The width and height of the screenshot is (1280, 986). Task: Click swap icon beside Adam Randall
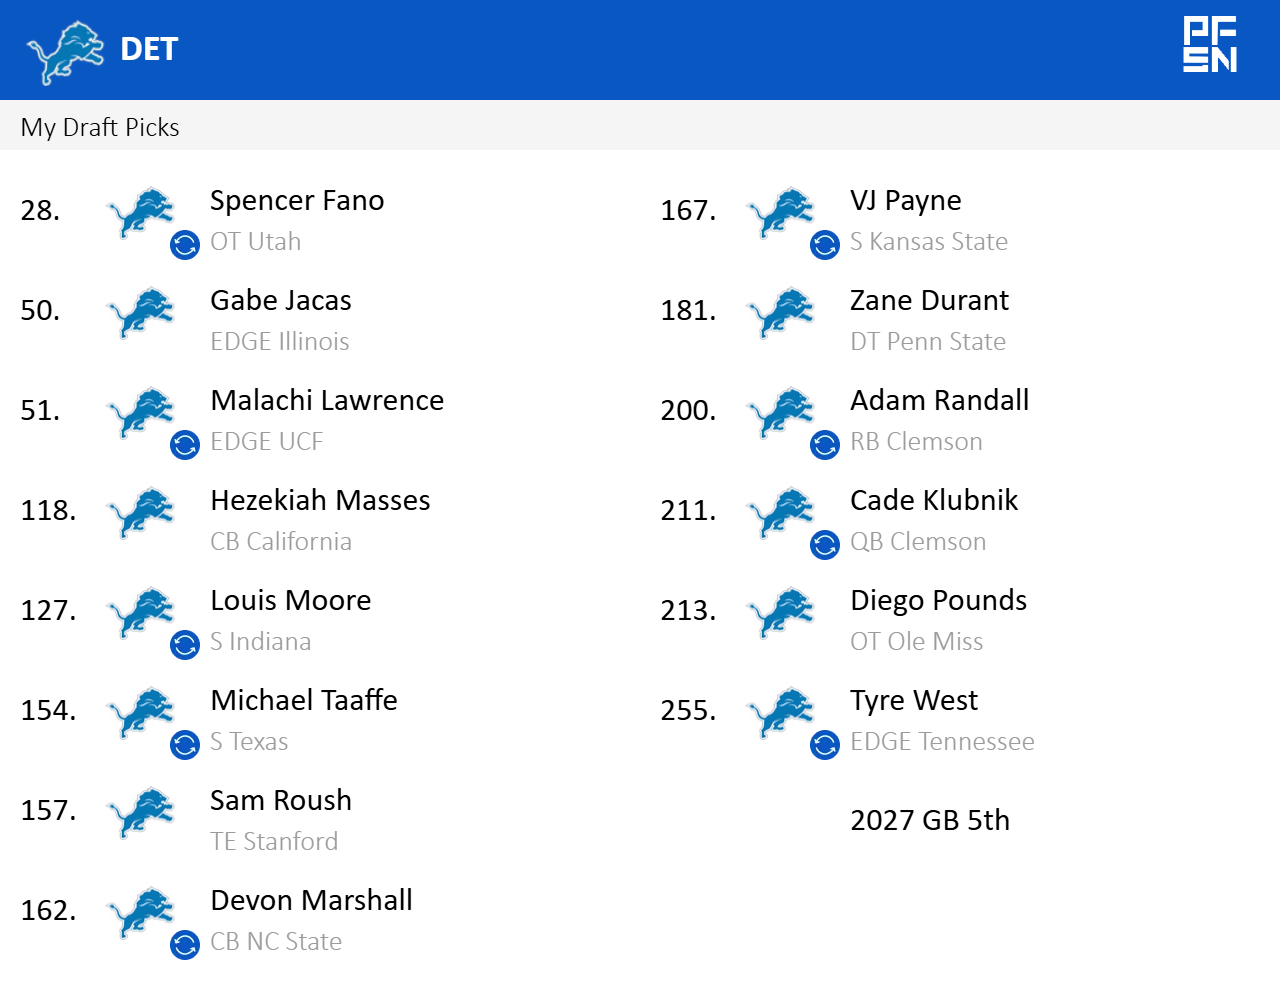coord(825,445)
